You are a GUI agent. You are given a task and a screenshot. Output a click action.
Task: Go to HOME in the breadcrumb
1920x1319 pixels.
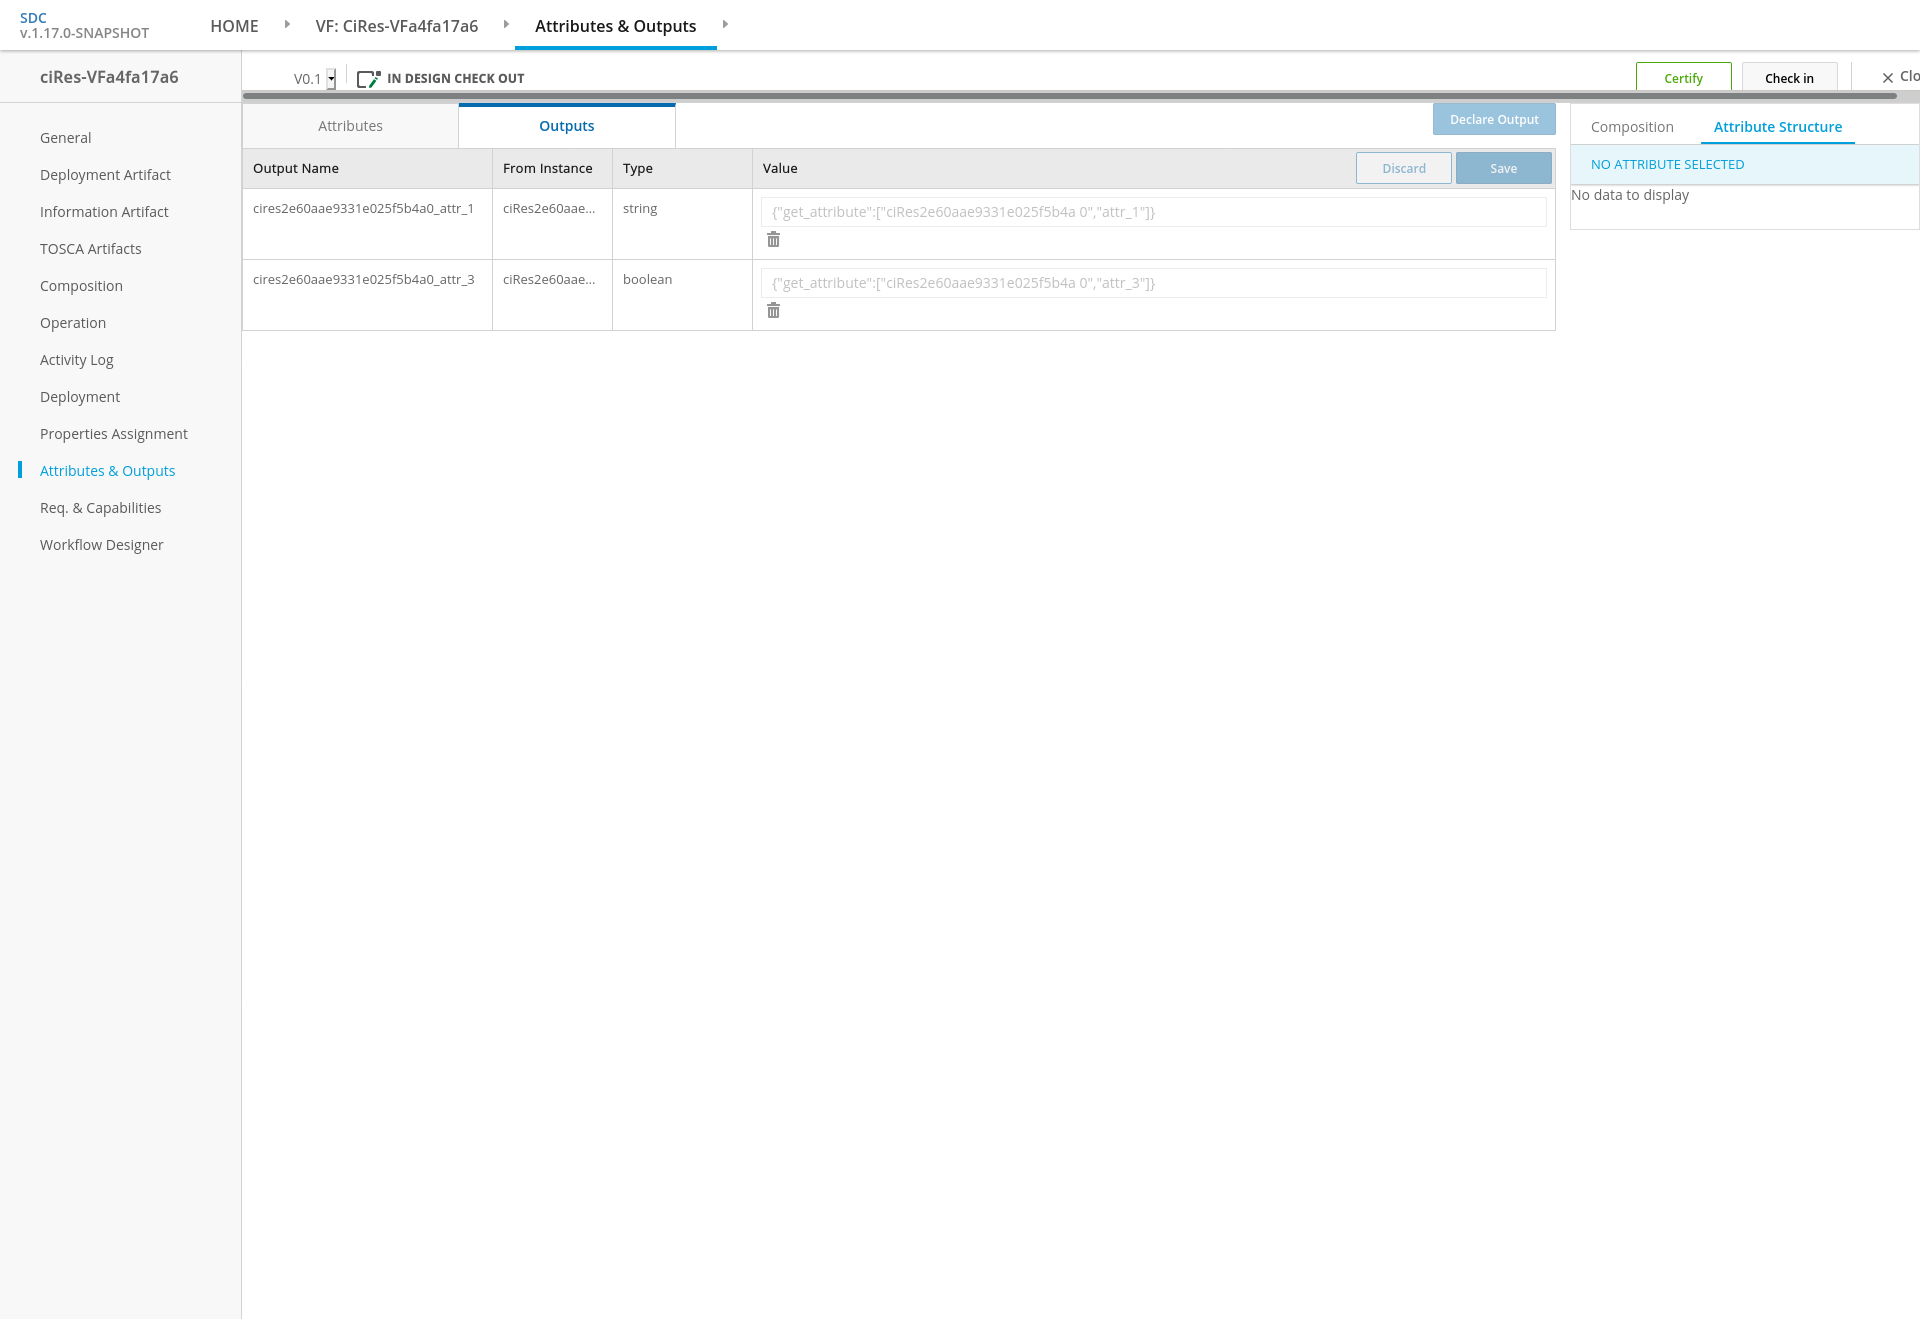pyautogui.click(x=234, y=26)
